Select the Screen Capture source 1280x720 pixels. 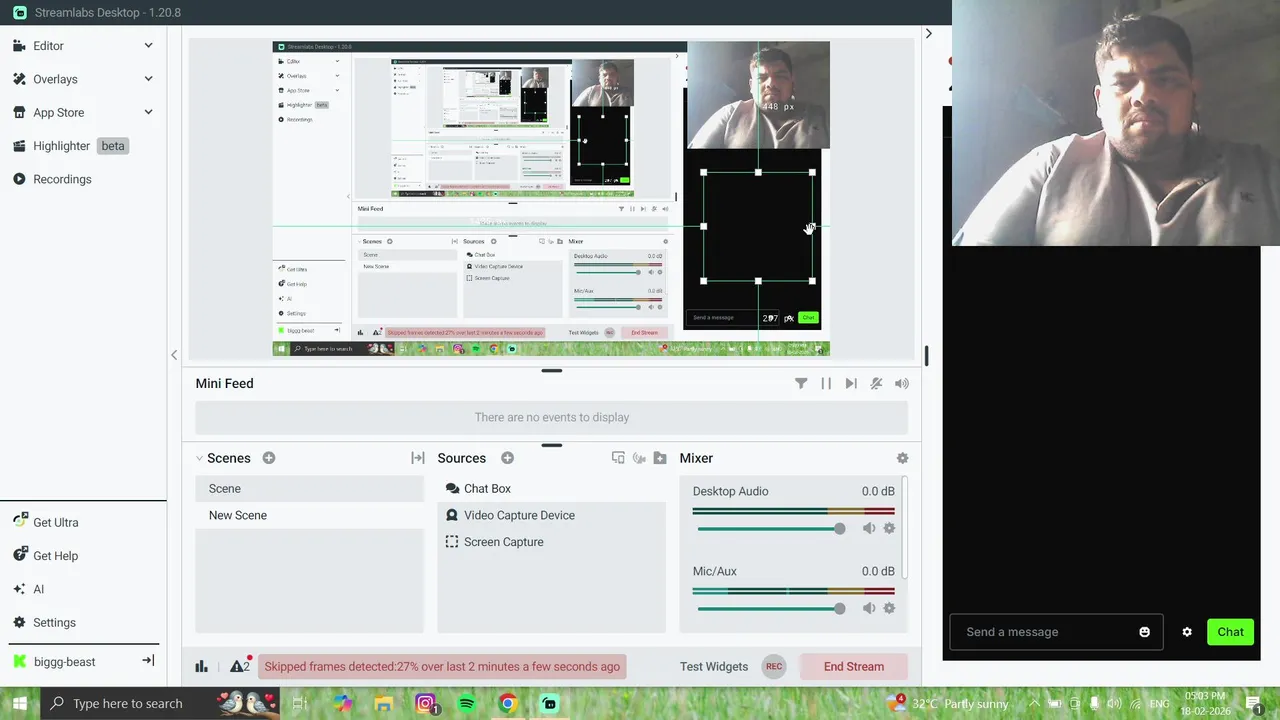point(551,542)
